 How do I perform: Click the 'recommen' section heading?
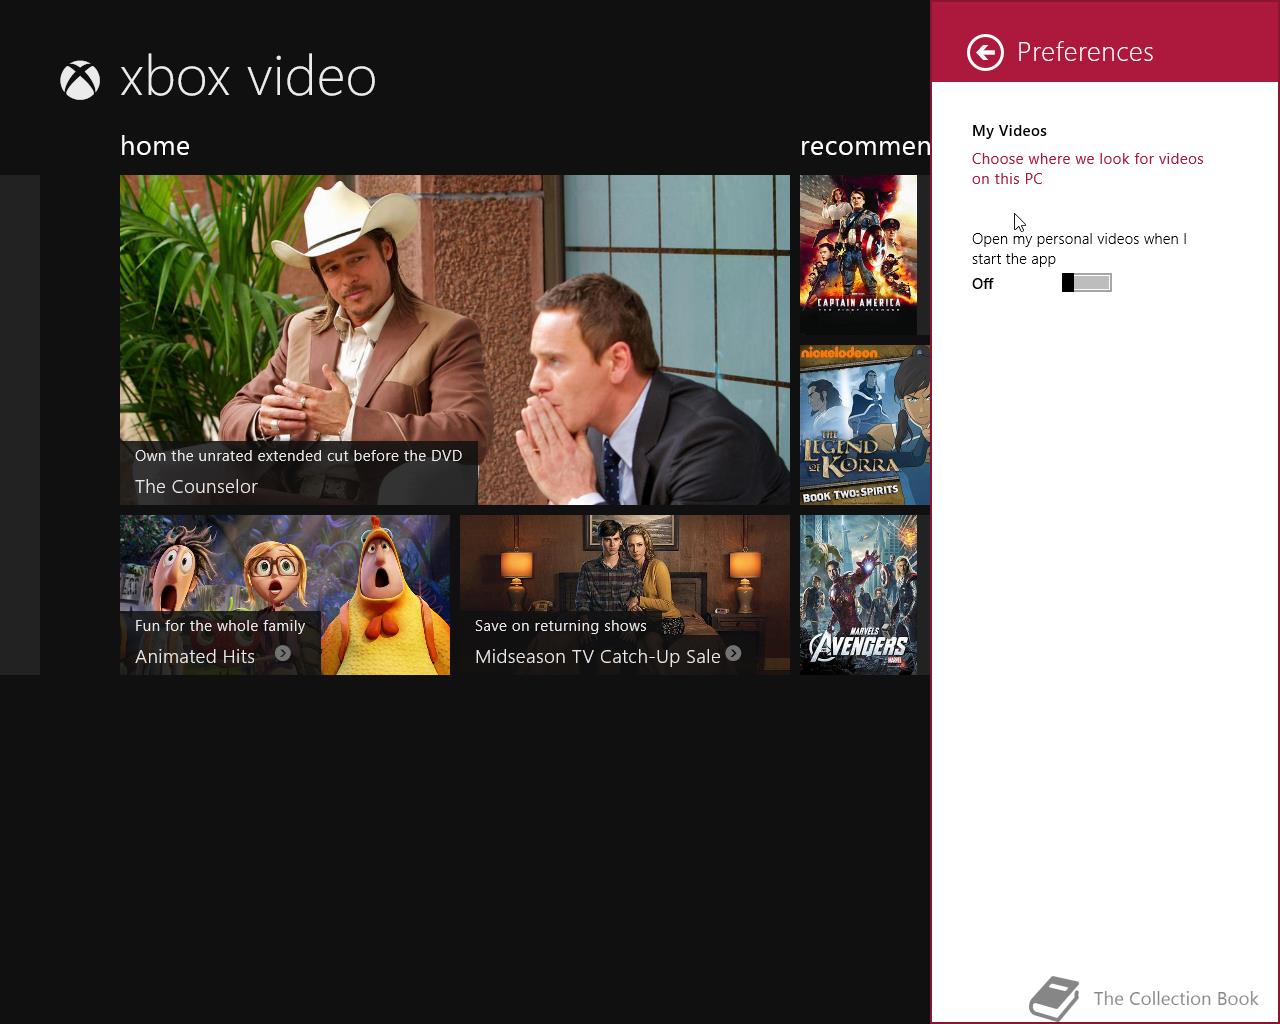pos(865,146)
